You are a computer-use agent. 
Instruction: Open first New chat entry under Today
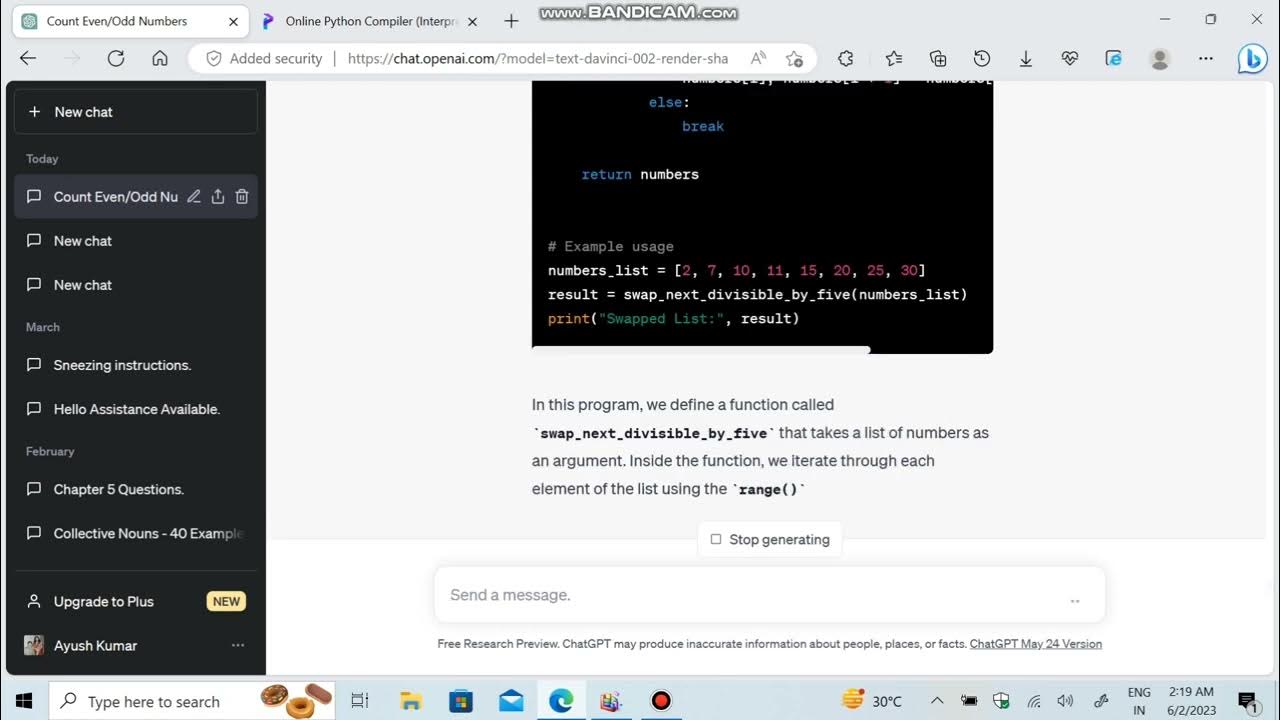coord(136,241)
